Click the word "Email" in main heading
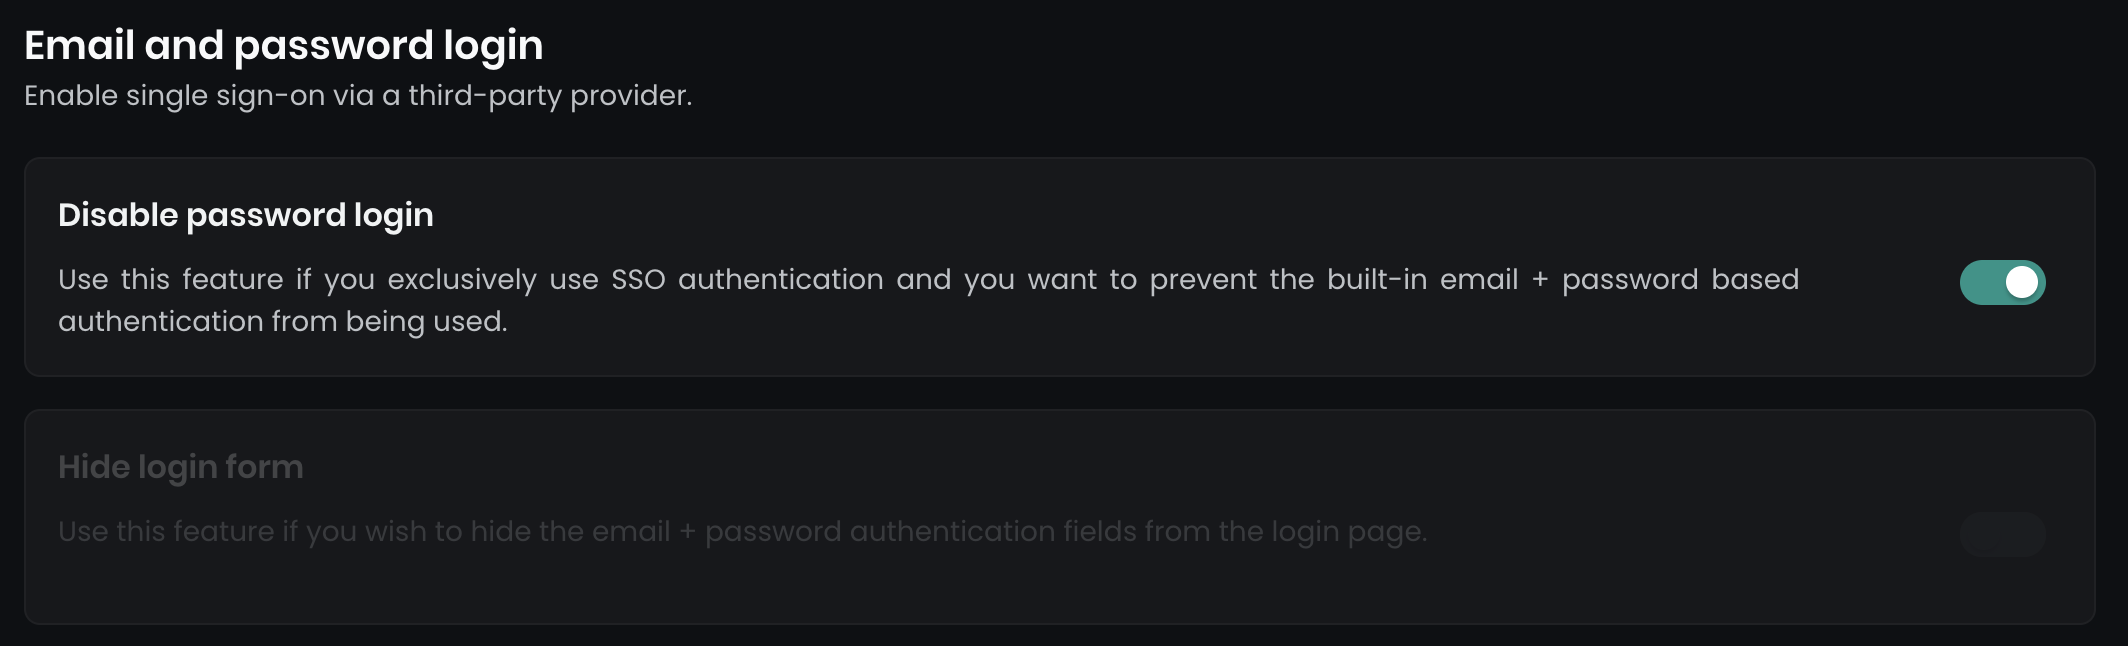The width and height of the screenshot is (2128, 646). [79, 45]
